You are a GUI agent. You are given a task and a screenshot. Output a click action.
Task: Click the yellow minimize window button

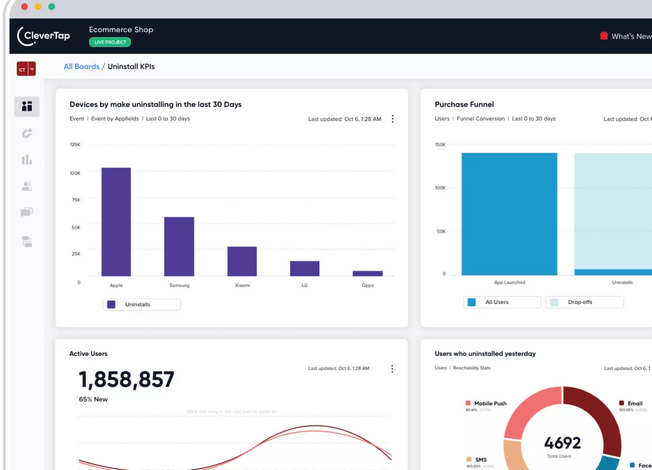(x=38, y=7)
